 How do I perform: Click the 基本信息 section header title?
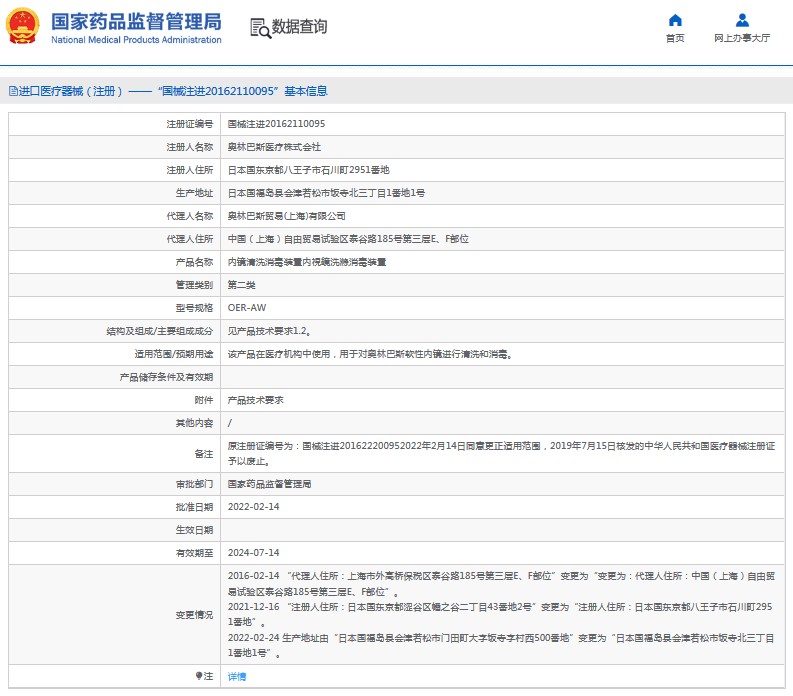pos(305,91)
